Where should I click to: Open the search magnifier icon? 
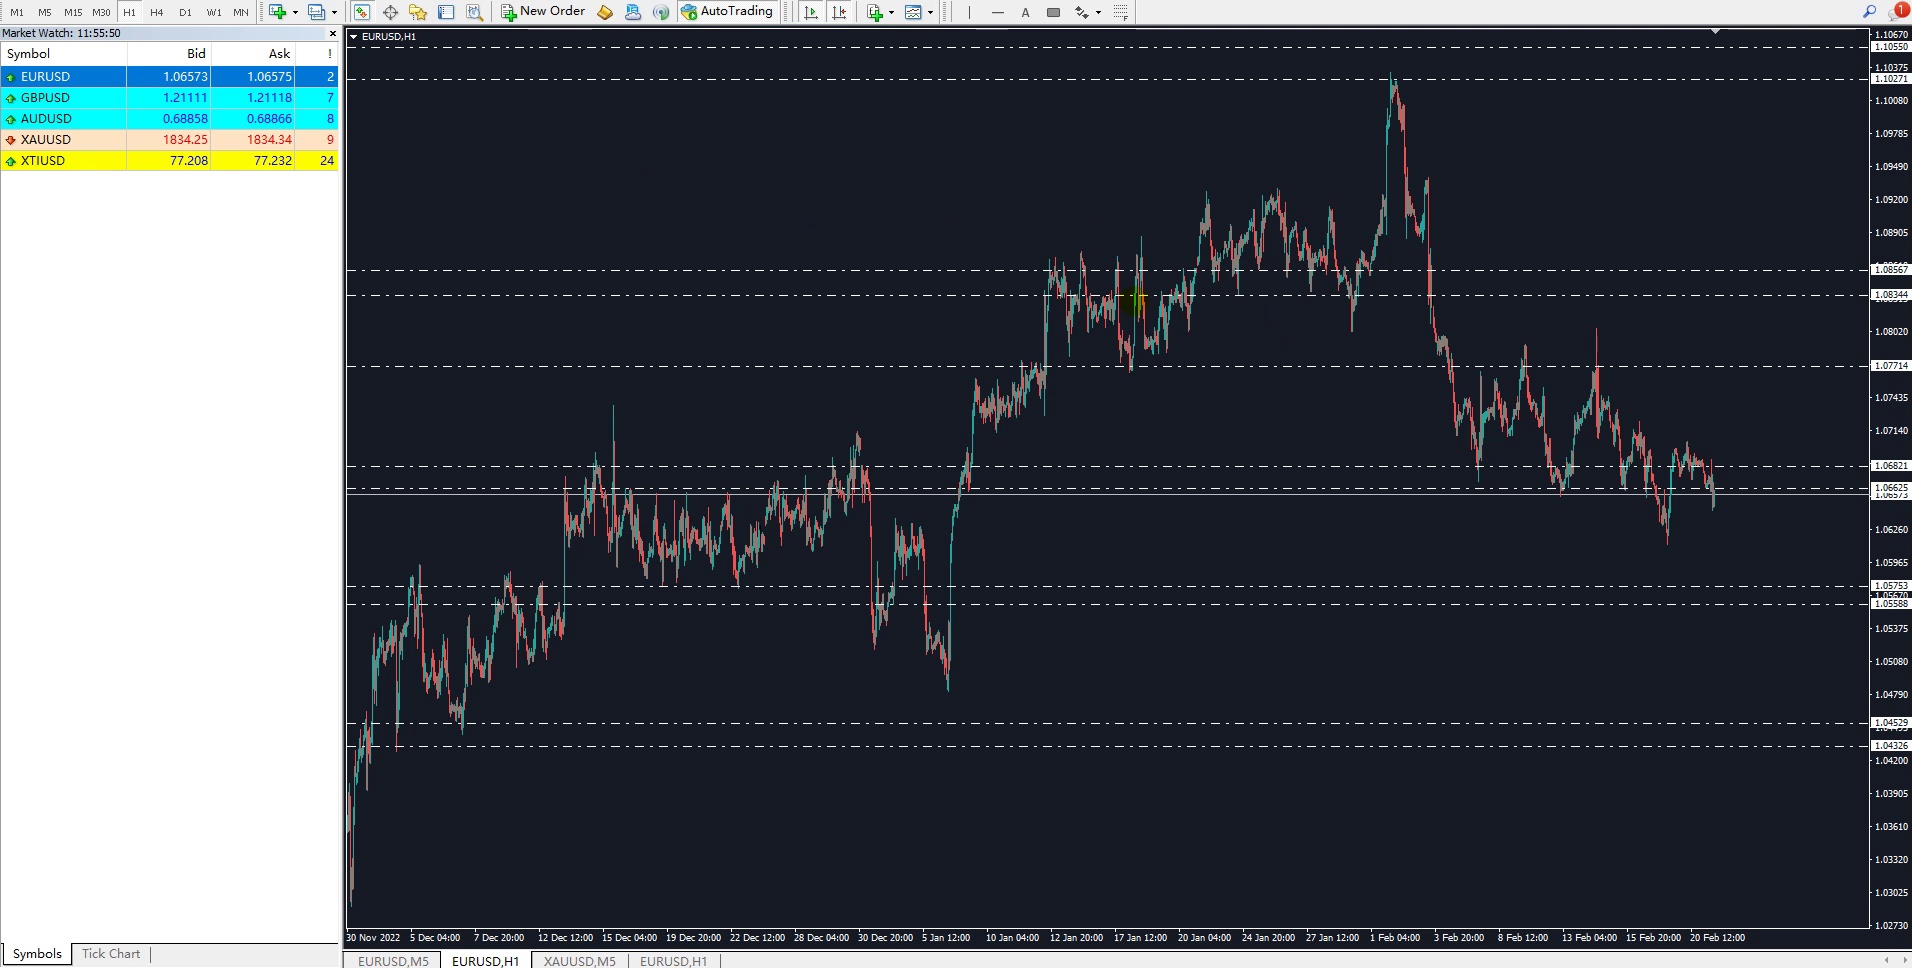[x=1869, y=12]
